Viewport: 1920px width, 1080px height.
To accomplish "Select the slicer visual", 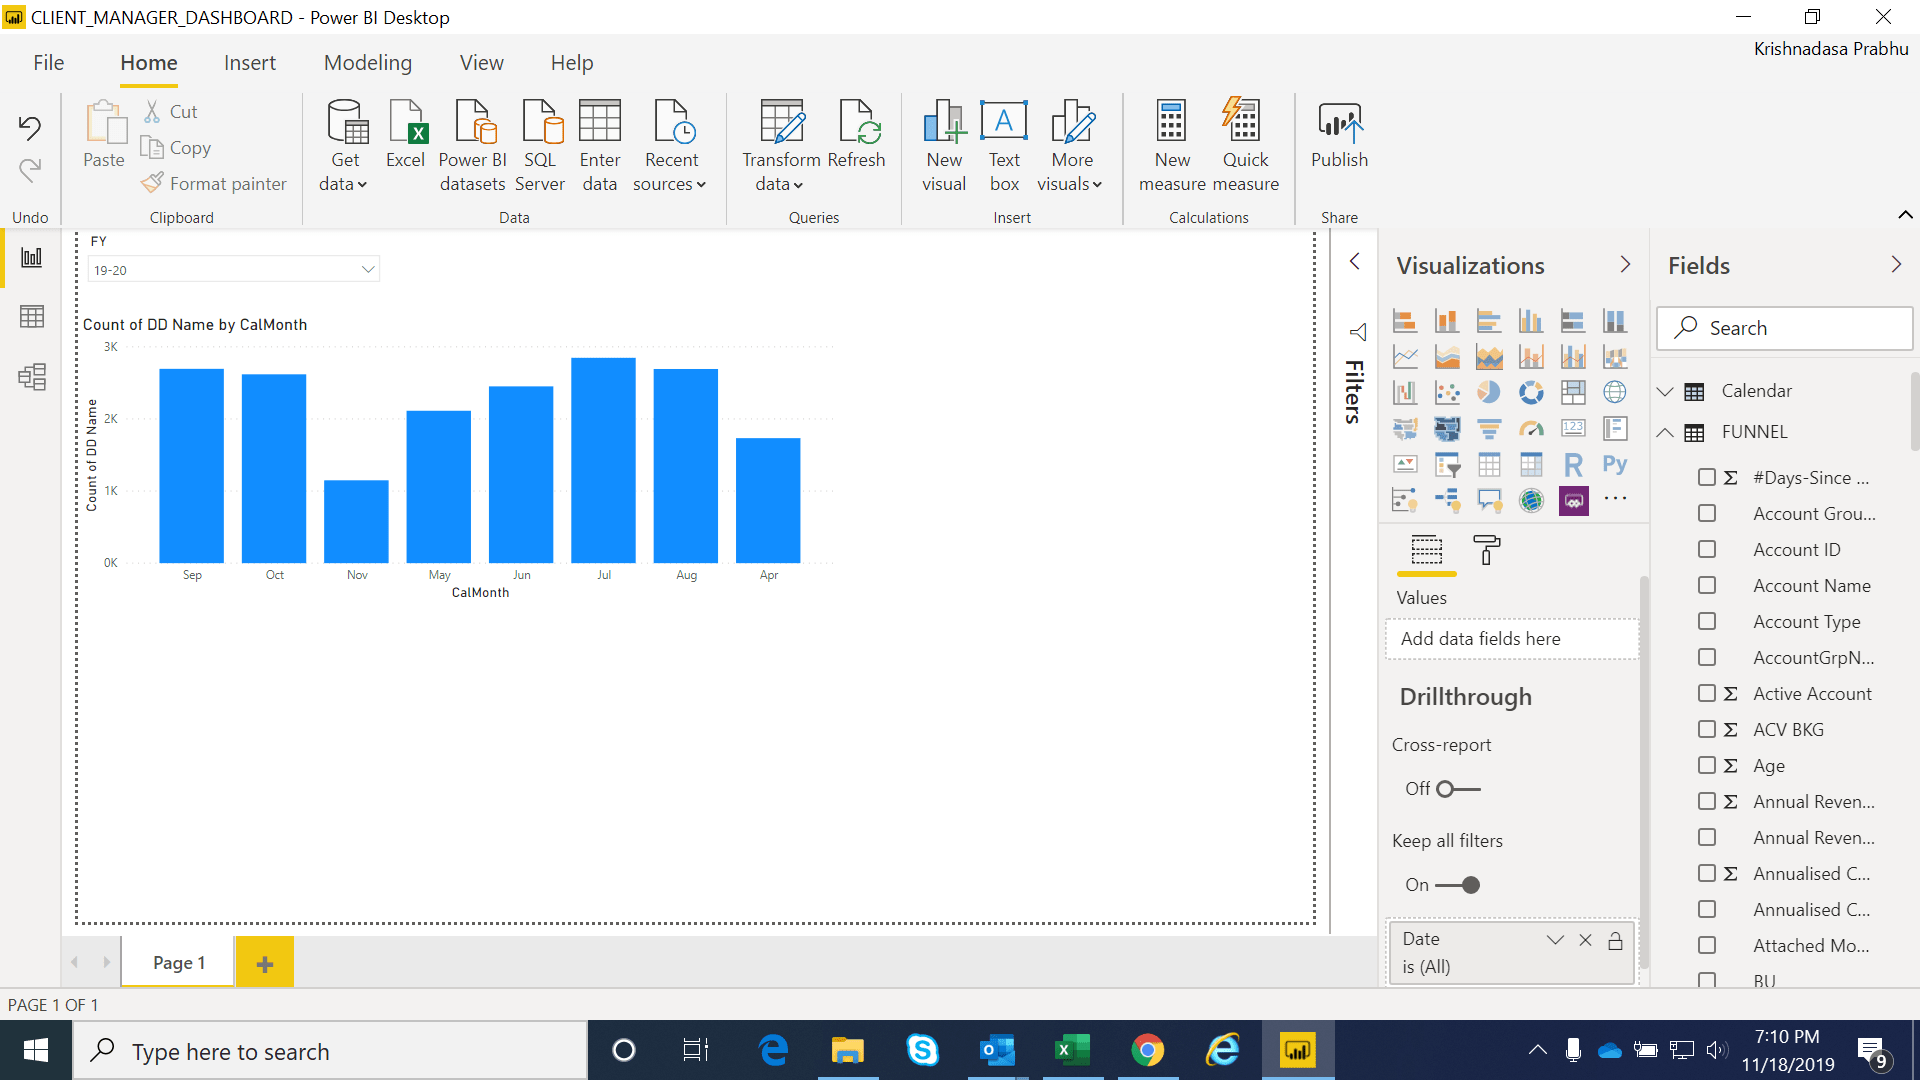I will point(1447,465).
